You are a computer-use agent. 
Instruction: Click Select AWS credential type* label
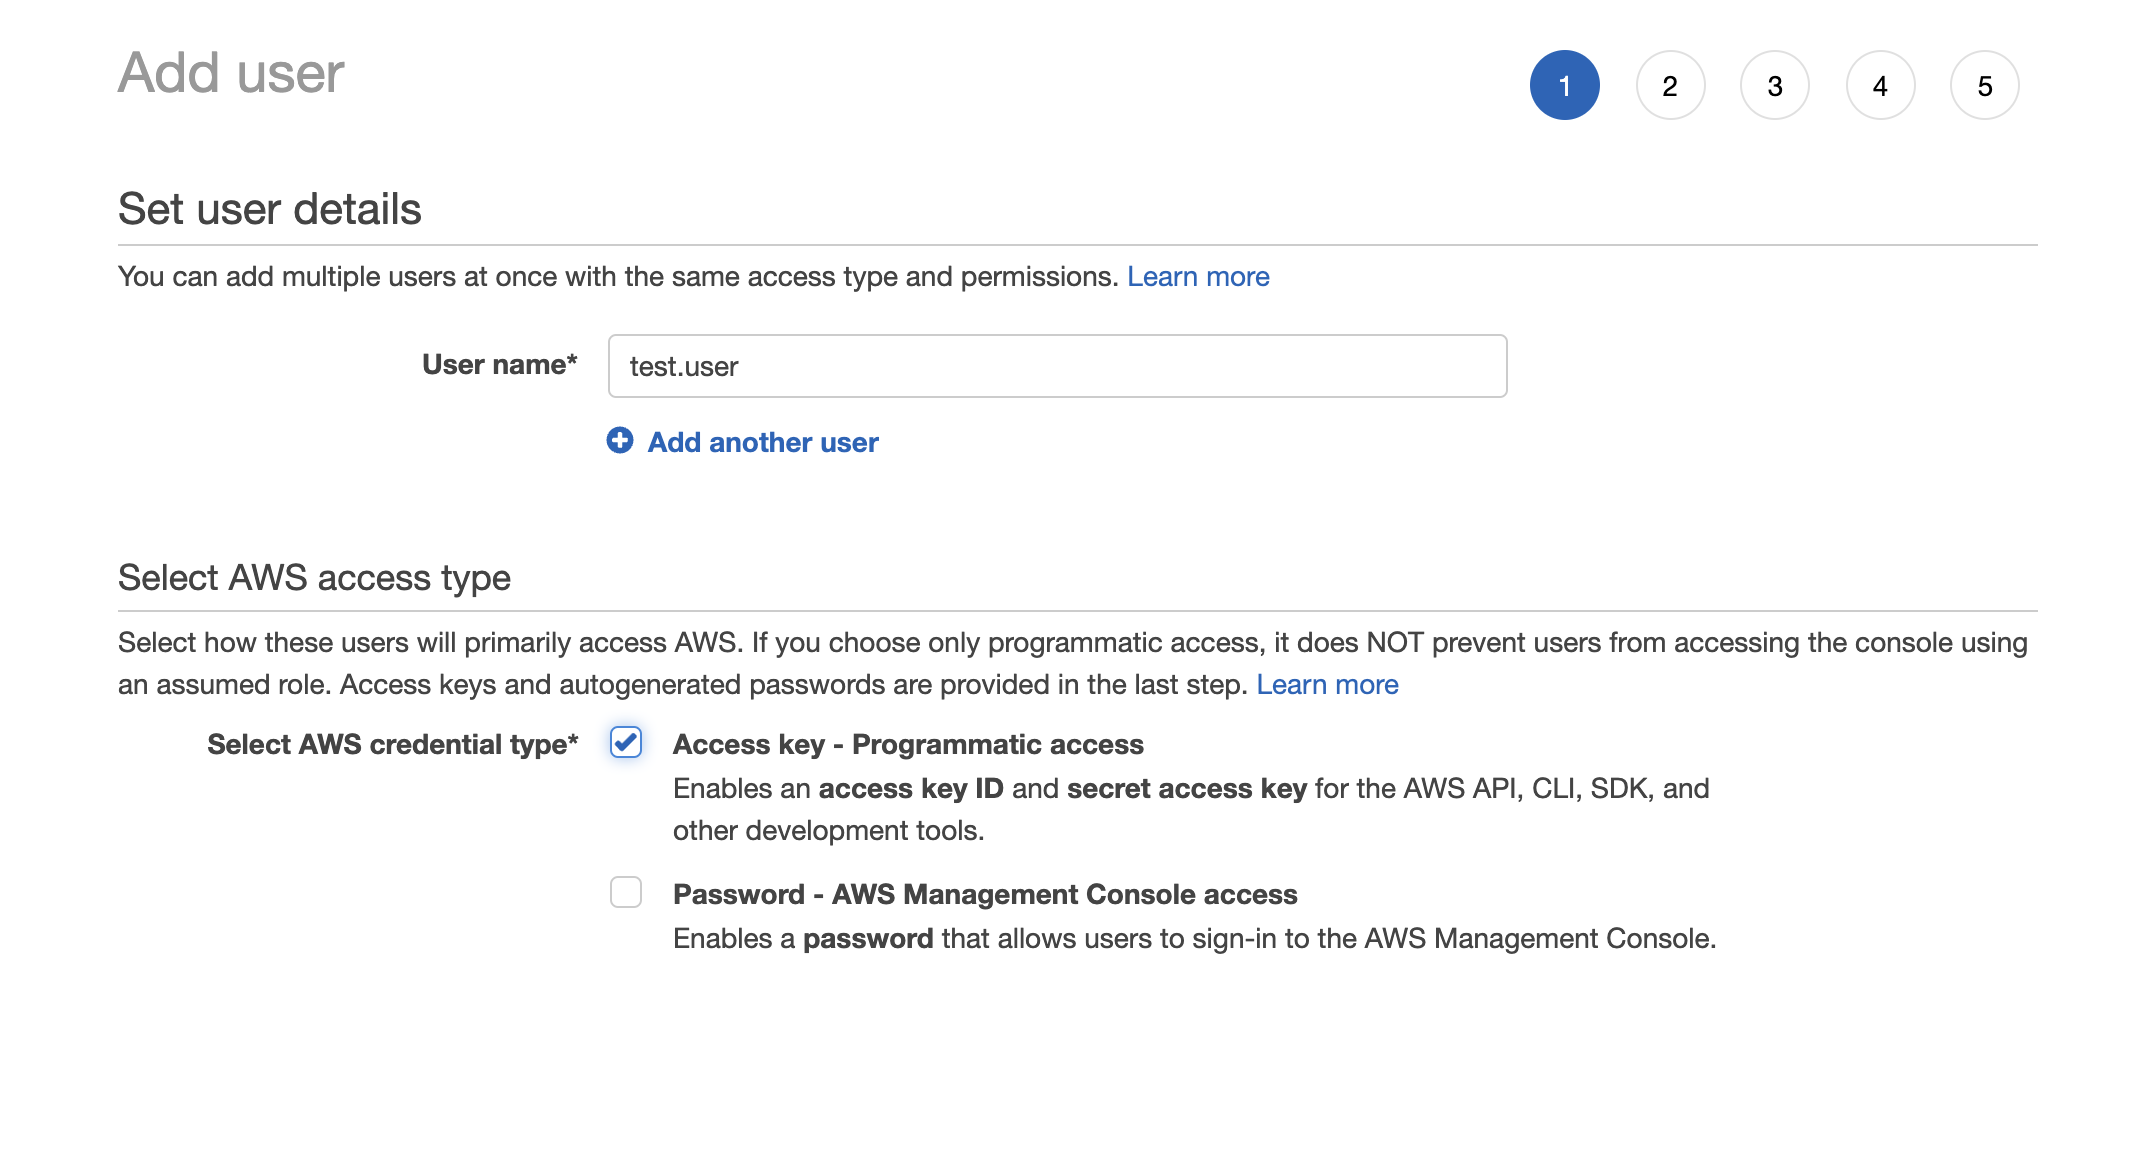coord(392,745)
